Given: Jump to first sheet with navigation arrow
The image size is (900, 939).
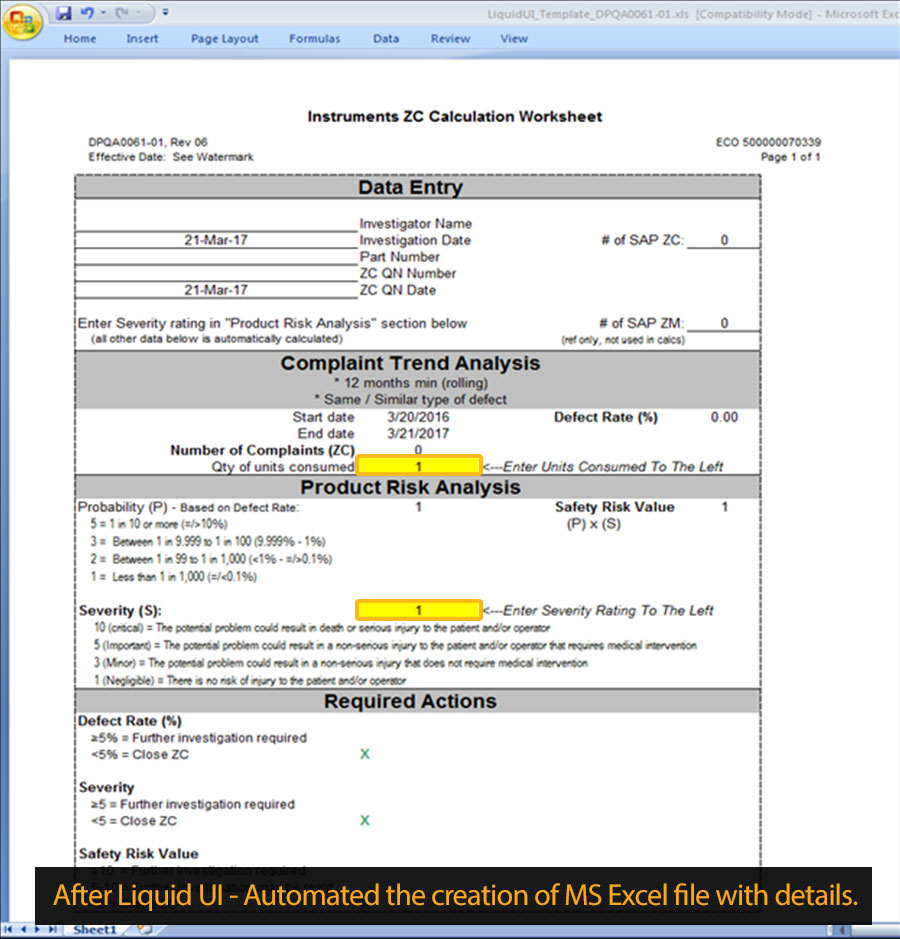Looking at the screenshot, I should point(10,930).
